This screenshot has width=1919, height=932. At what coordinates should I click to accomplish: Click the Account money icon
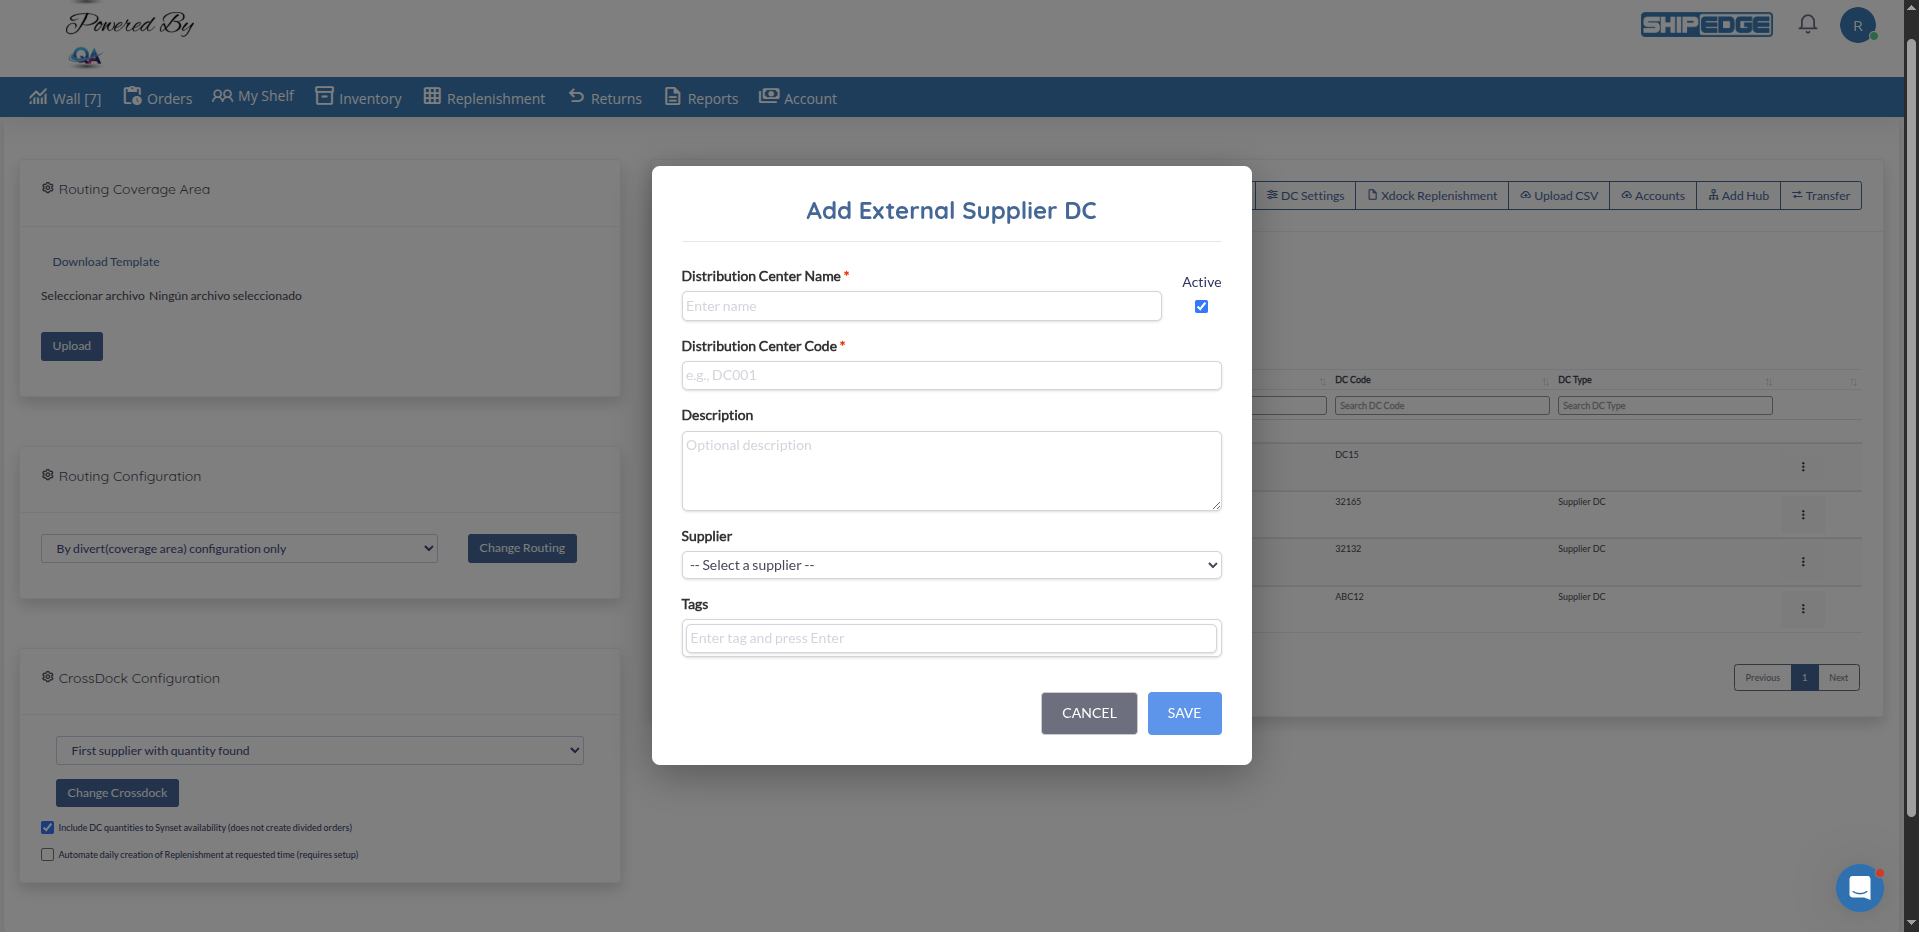pos(768,96)
